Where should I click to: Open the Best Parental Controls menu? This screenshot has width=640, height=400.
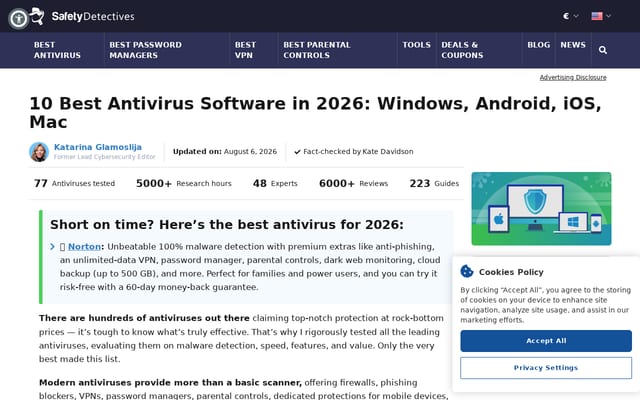pyautogui.click(x=317, y=50)
